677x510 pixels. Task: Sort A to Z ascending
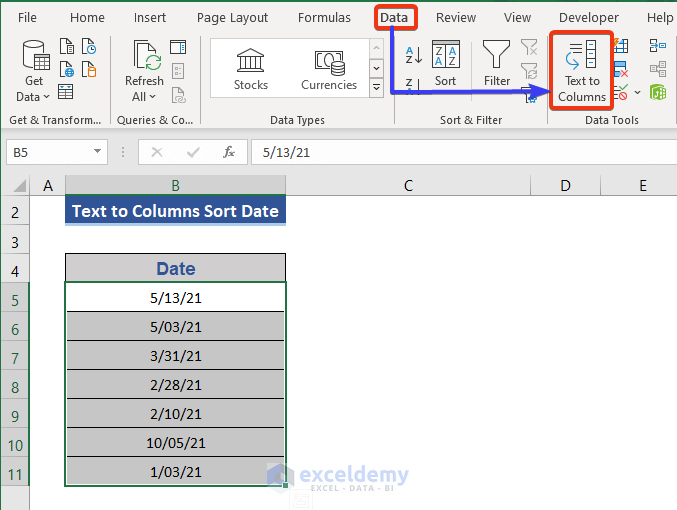[x=413, y=55]
